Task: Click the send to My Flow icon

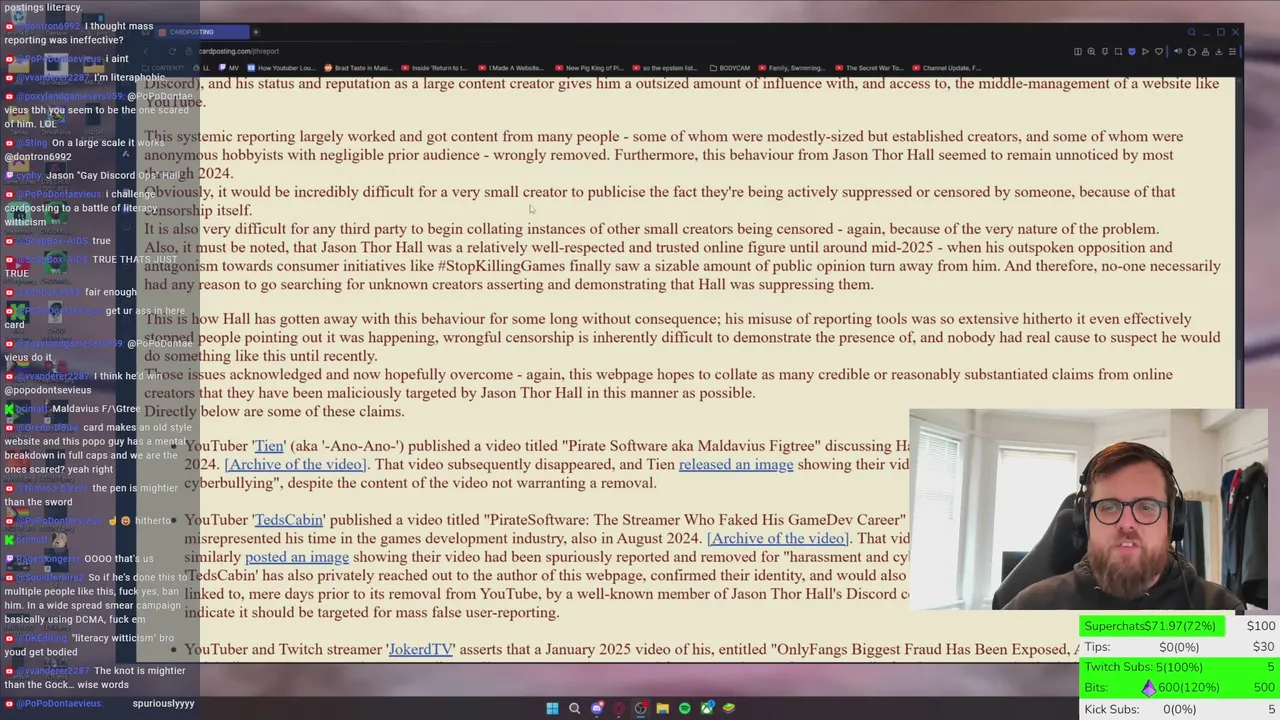Action: [1145, 51]
